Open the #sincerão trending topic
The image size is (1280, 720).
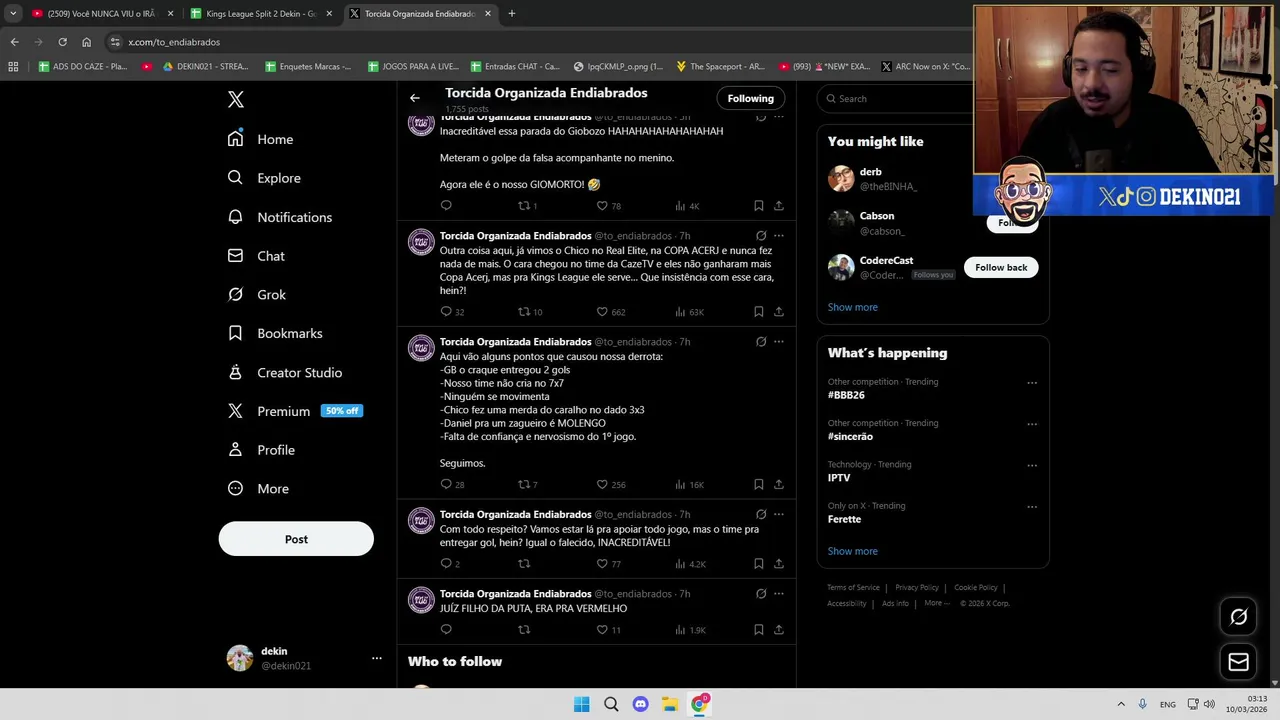point(850,436)
